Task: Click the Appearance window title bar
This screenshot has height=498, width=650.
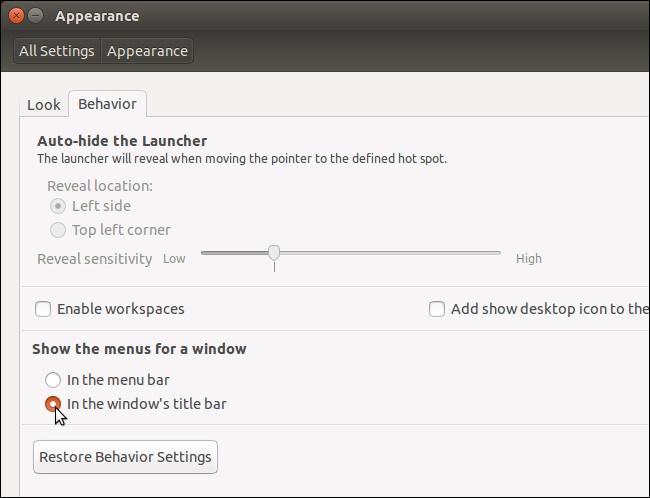Action: [x=300, y=16]
